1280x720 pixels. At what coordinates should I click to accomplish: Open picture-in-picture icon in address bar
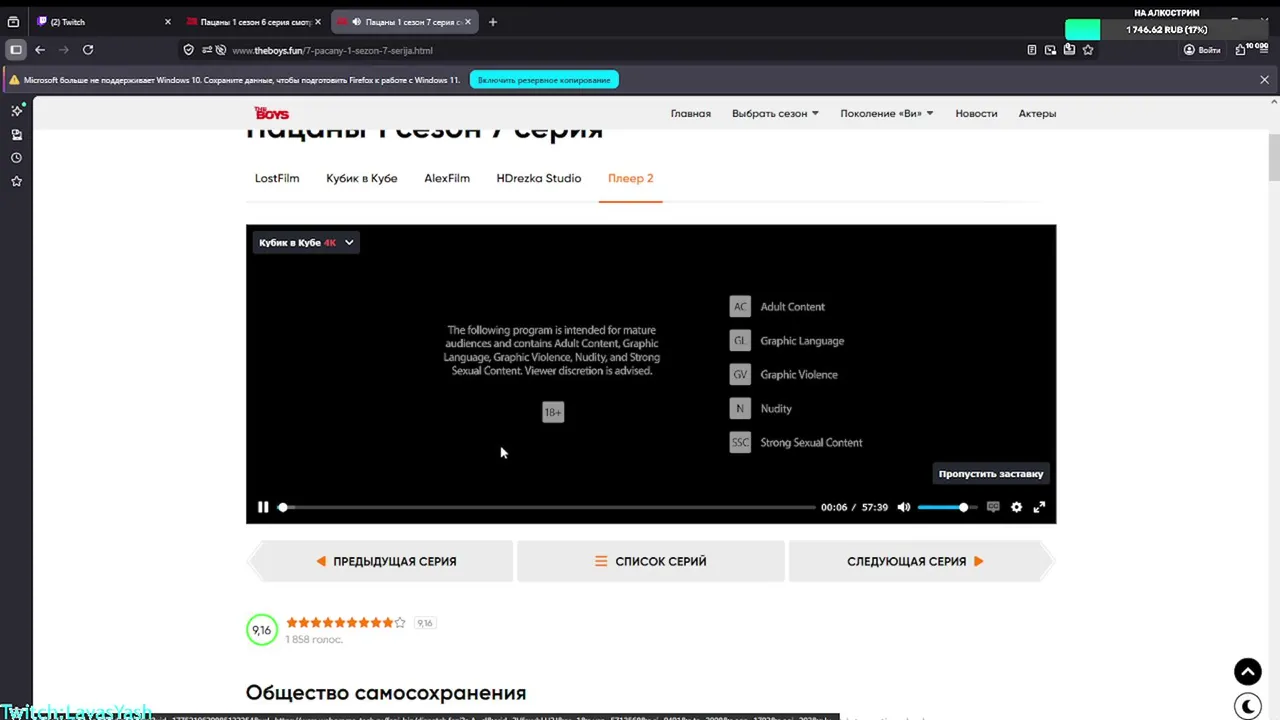pyautogui.click(x=1050, y=50)
